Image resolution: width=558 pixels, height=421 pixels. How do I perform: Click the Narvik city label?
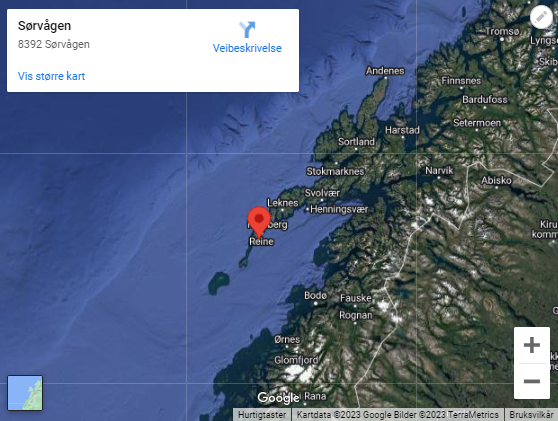(439, 170)
